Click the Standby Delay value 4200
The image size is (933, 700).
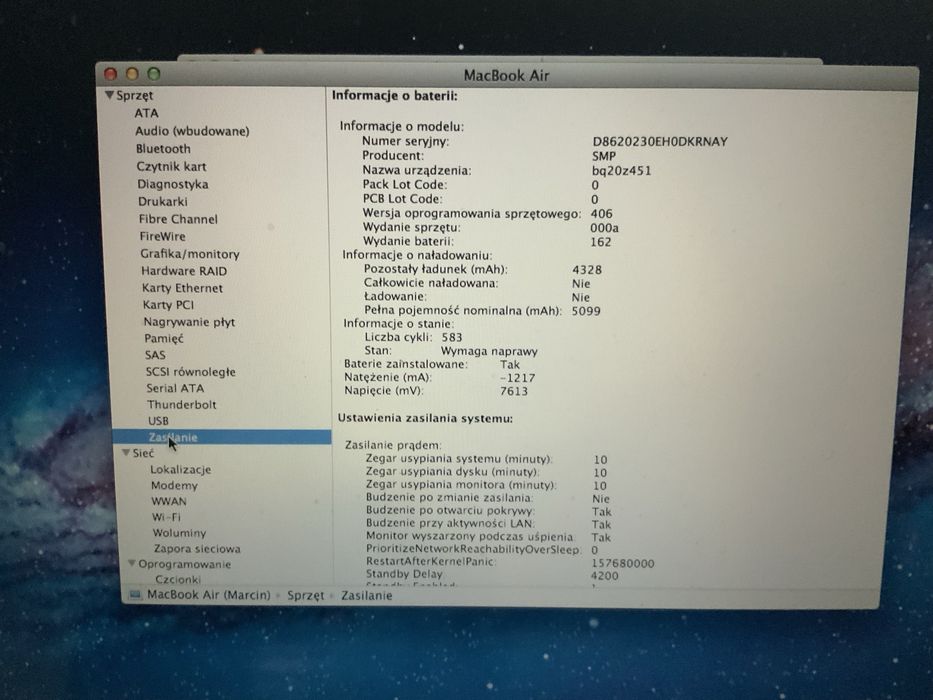(605, 576)
